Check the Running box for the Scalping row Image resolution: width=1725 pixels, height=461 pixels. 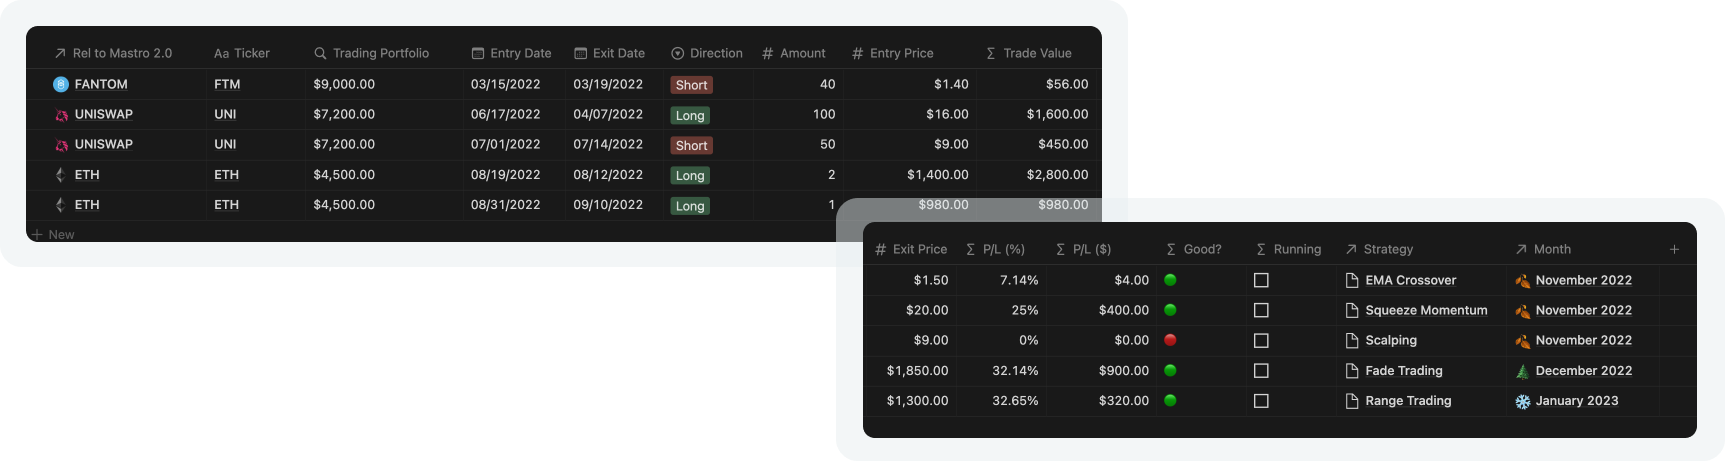(1261, 341)
